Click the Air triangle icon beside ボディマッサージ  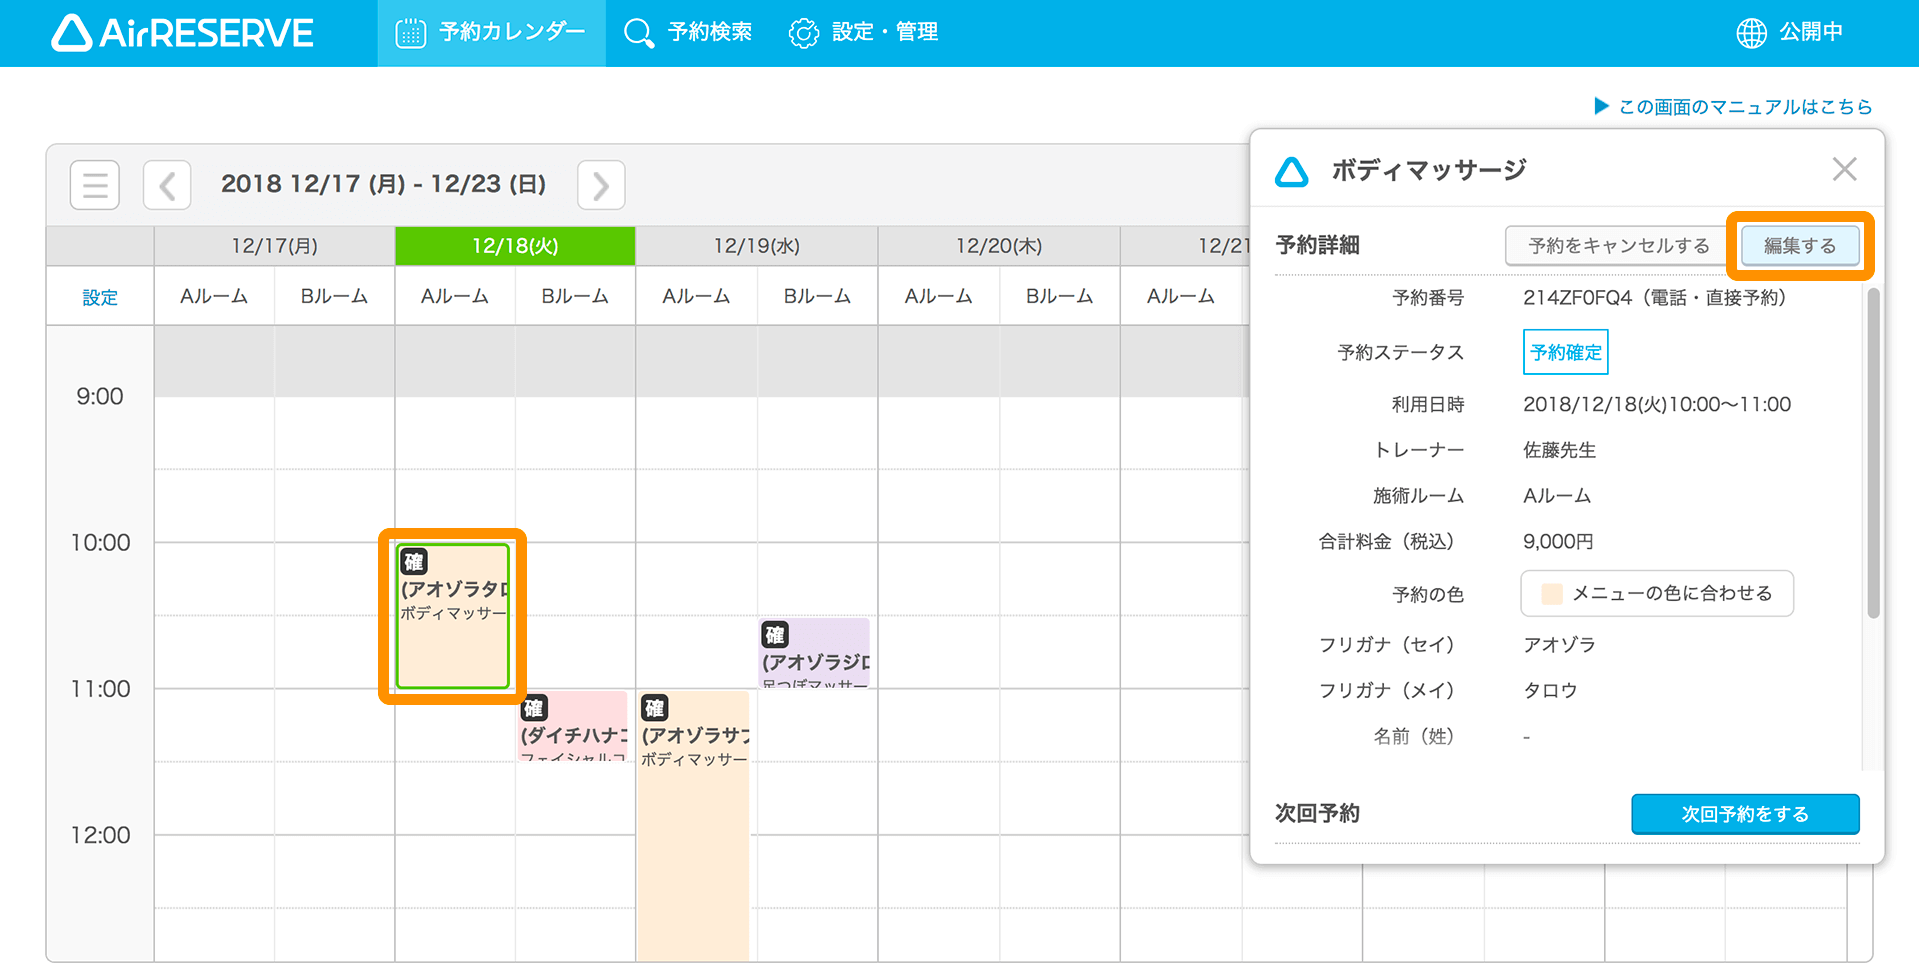point(1292,170)
